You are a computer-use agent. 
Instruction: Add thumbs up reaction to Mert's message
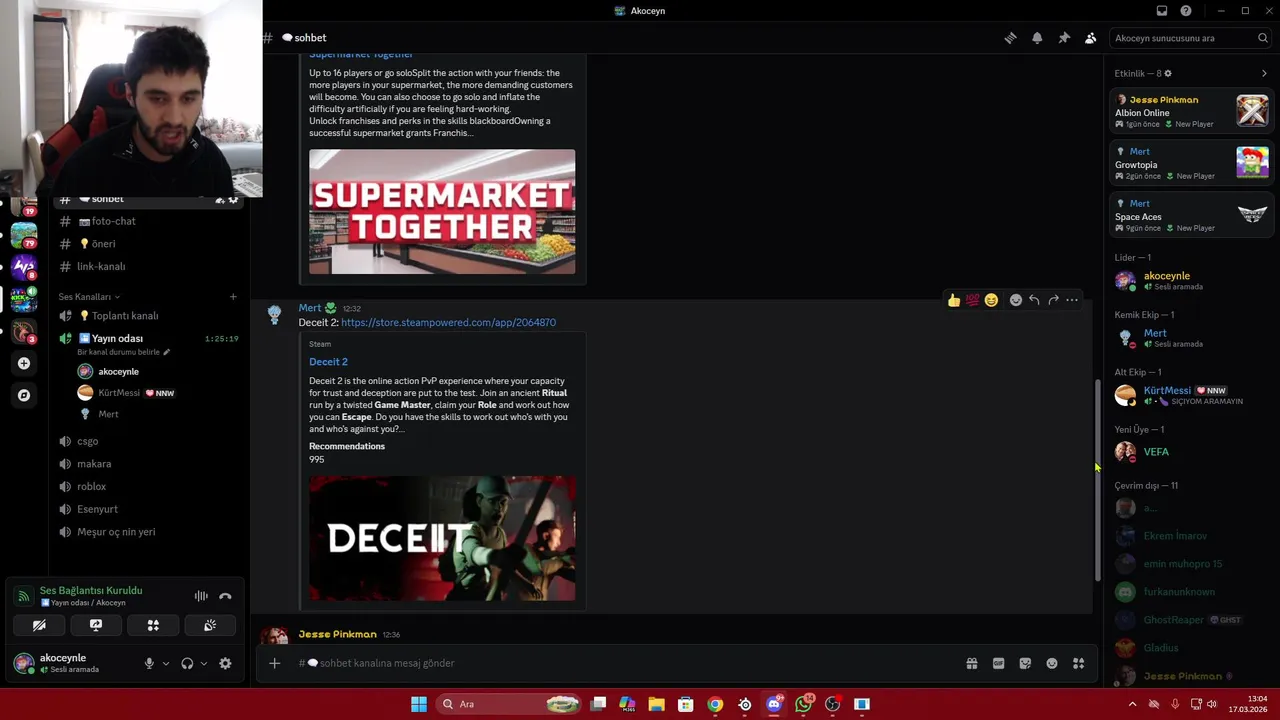click(x=954, y=300)
